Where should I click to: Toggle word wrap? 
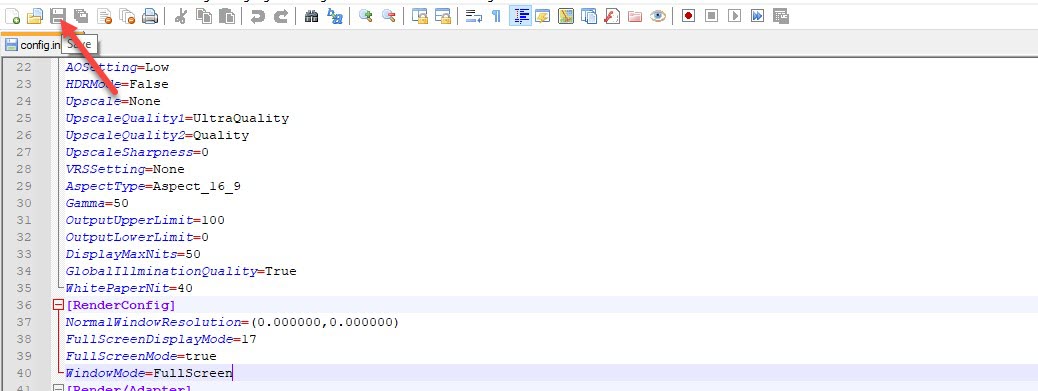473,17
